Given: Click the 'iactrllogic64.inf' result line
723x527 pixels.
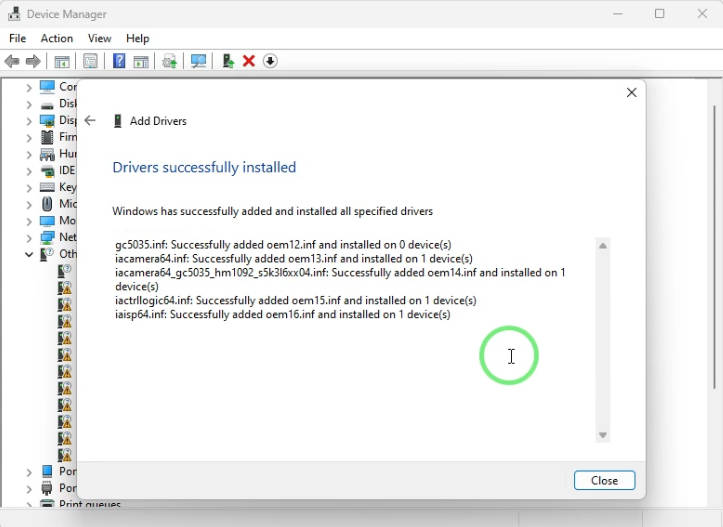Looking at the screenshot, I should click(296, 300).
